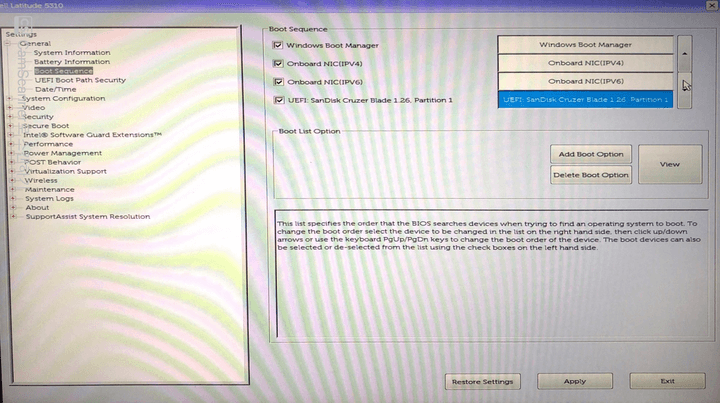Click Restore Settings button

tap(483, 381)
